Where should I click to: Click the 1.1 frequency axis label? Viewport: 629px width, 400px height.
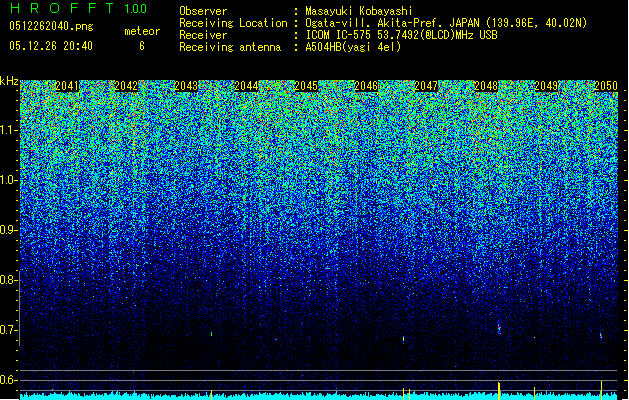coord(9,130)
